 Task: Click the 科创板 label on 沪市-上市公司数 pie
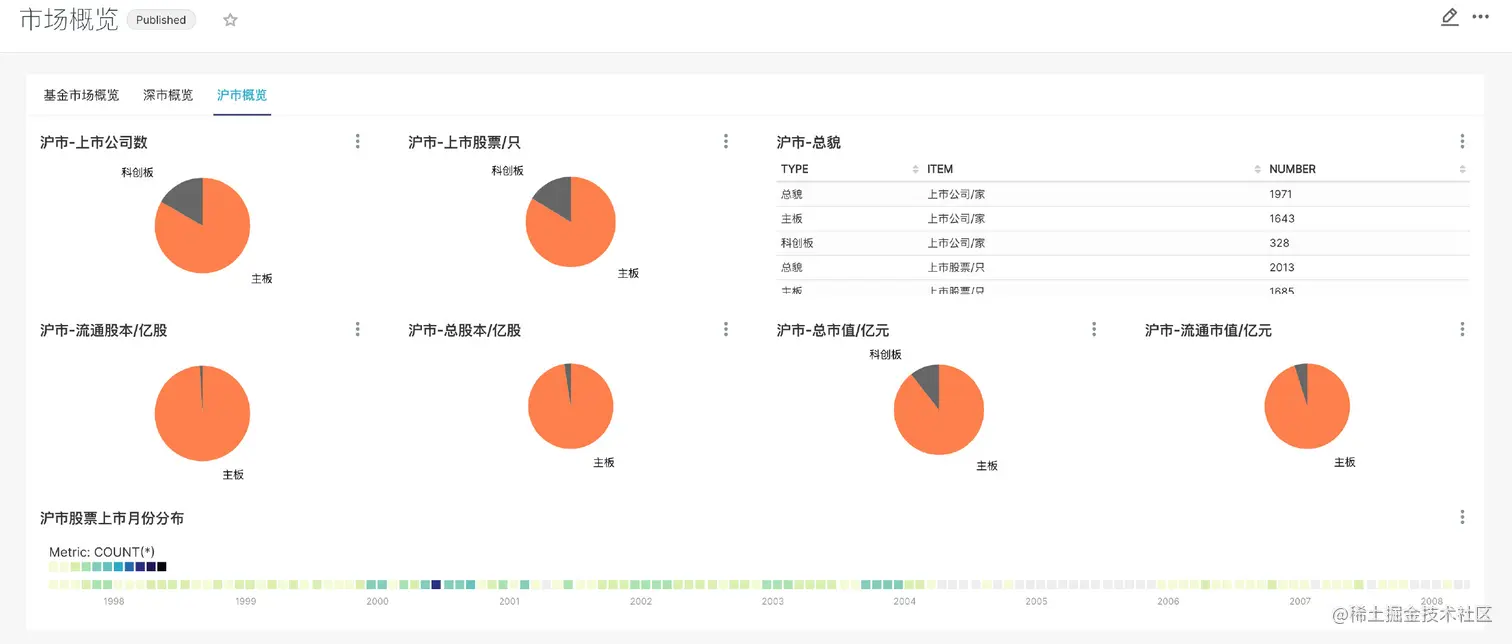coord(138,172)
